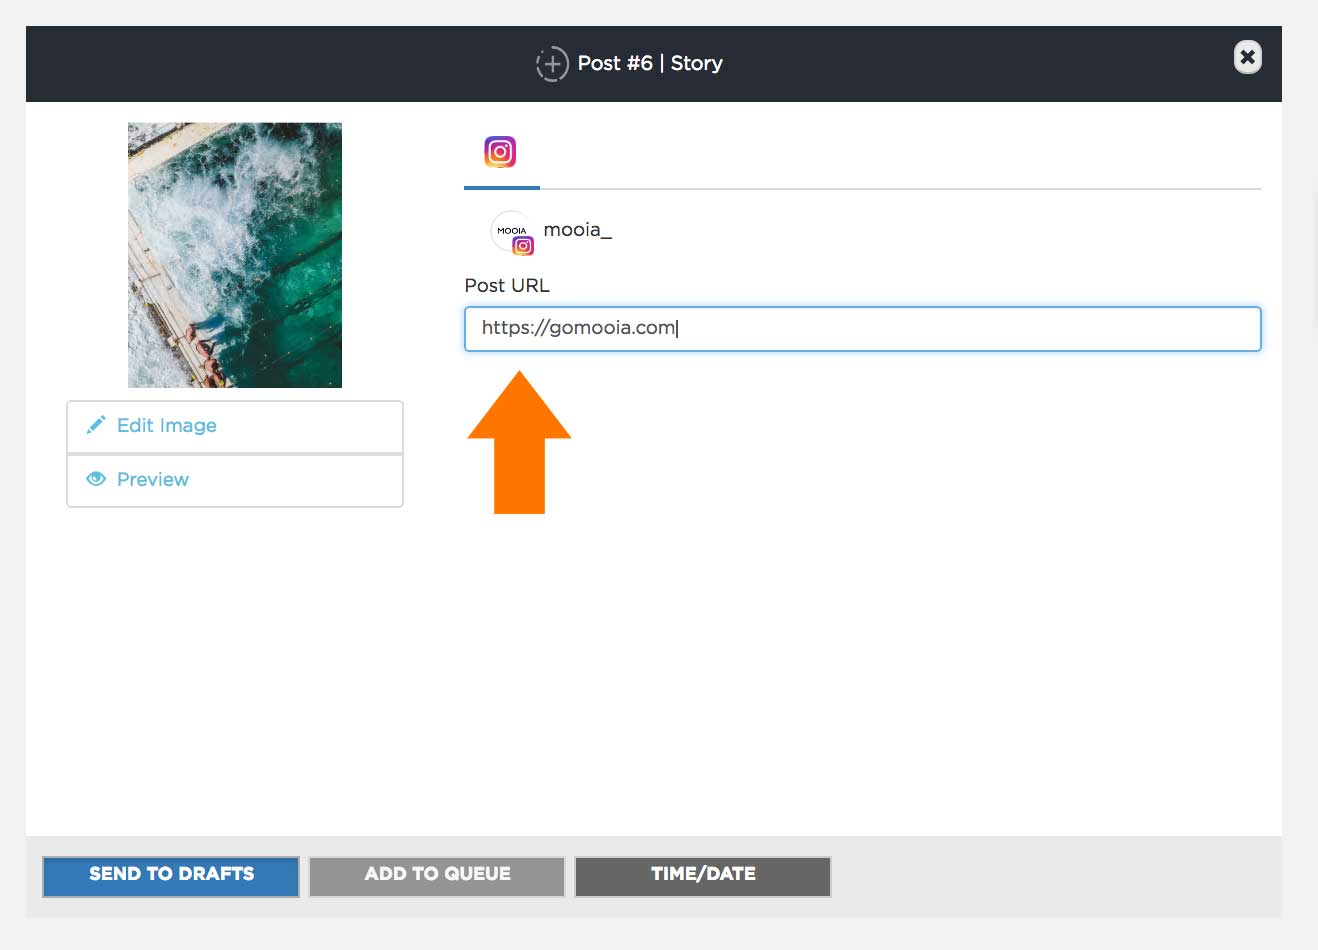Select the Post #6 Story title
Image resolution: width=1318 pixels, height=950 pixels.
click(650, 63)
